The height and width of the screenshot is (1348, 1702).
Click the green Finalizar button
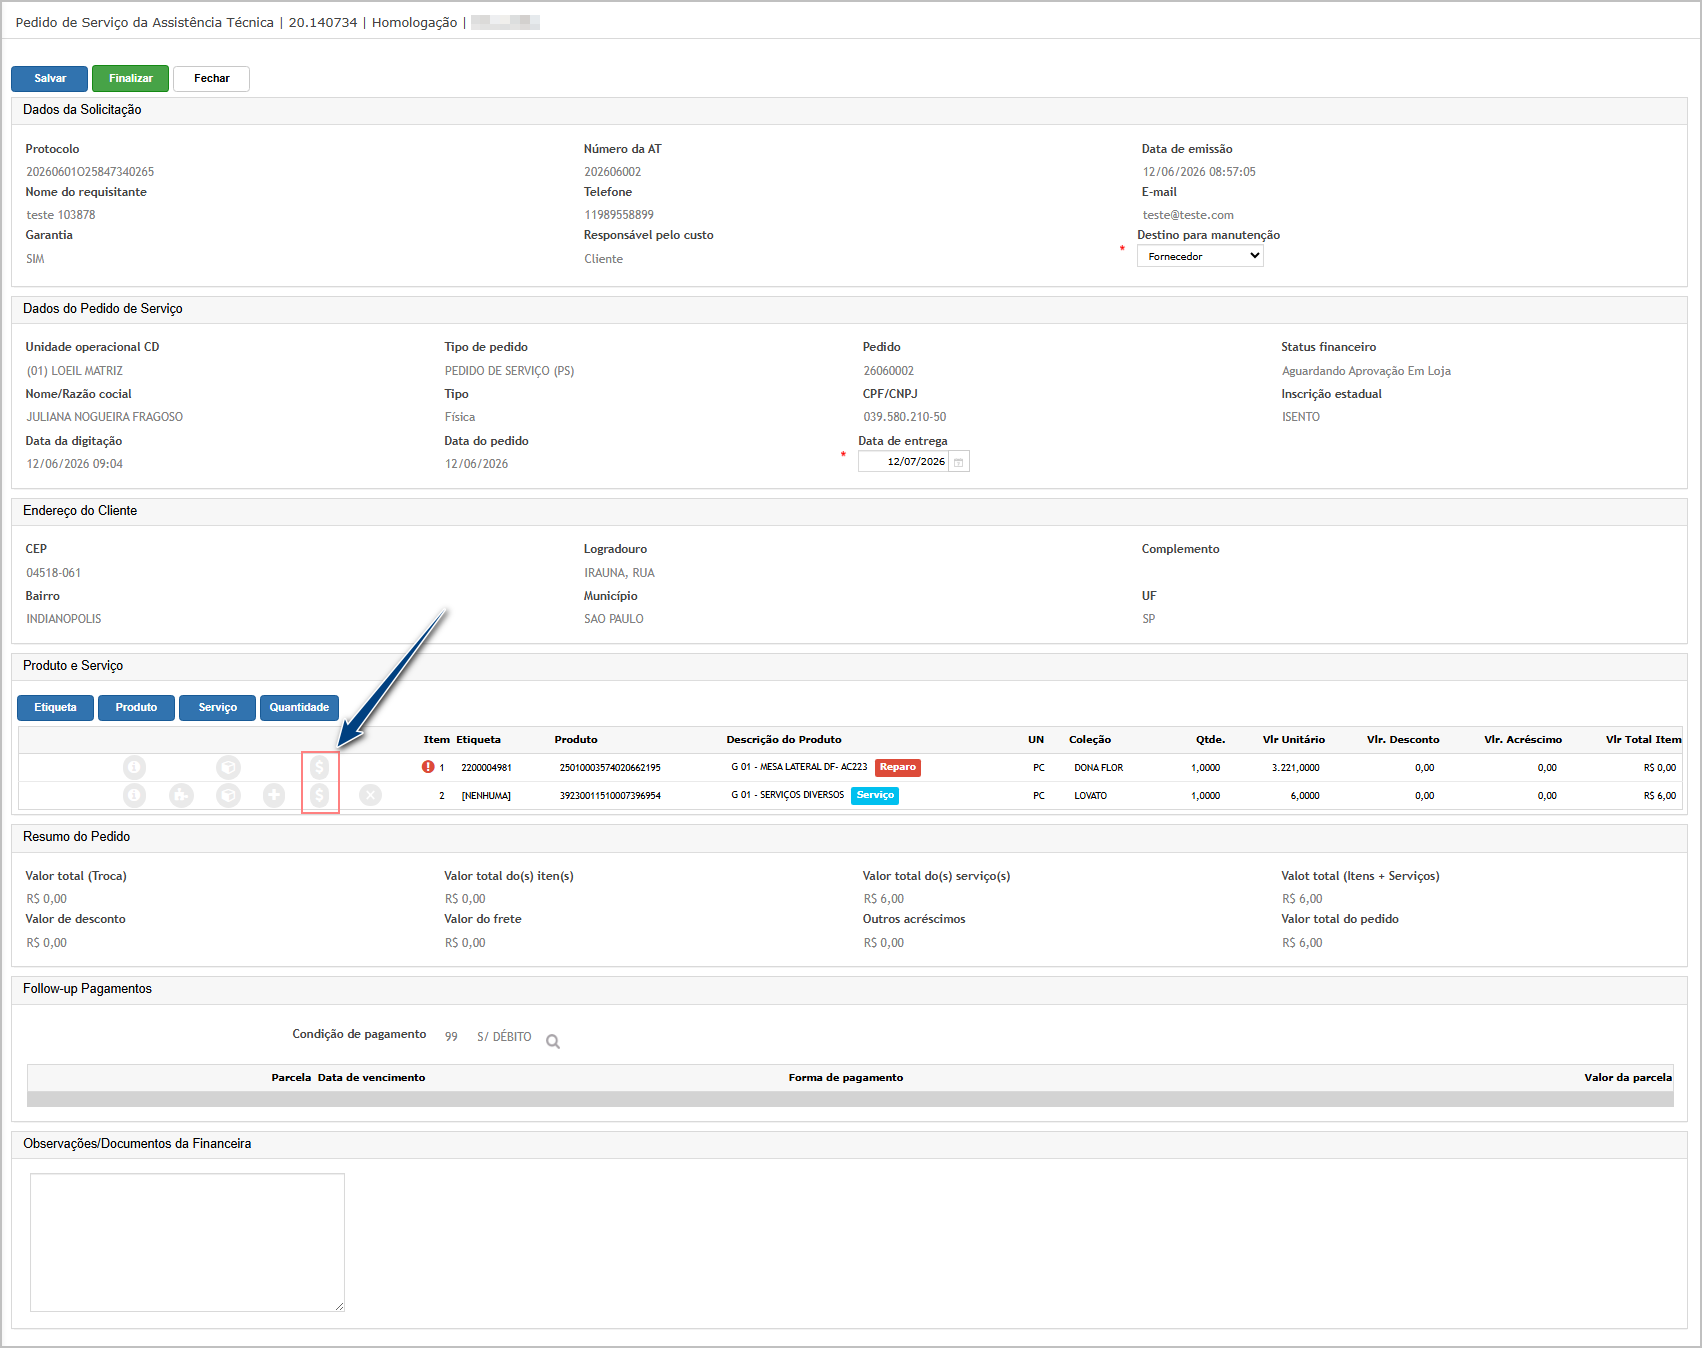[x=130, y=78]
